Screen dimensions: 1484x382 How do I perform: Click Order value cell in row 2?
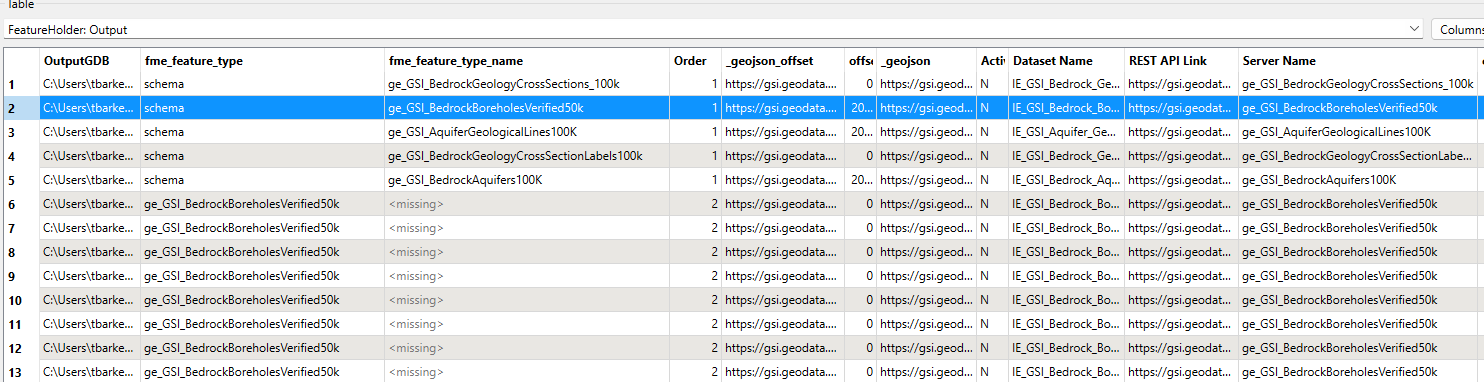point(696,108)
